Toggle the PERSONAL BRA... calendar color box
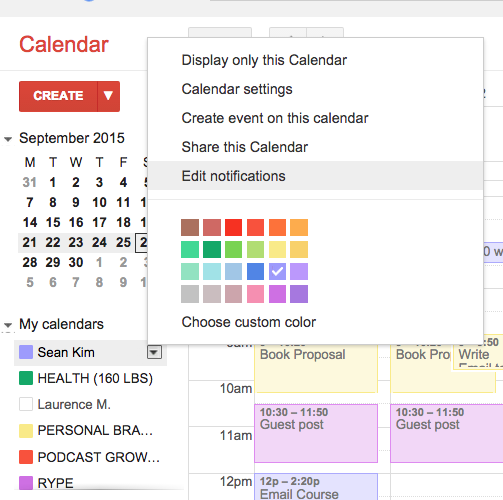Image resolution: width=503 pixels, height=500 pixels. pos(26,430)
